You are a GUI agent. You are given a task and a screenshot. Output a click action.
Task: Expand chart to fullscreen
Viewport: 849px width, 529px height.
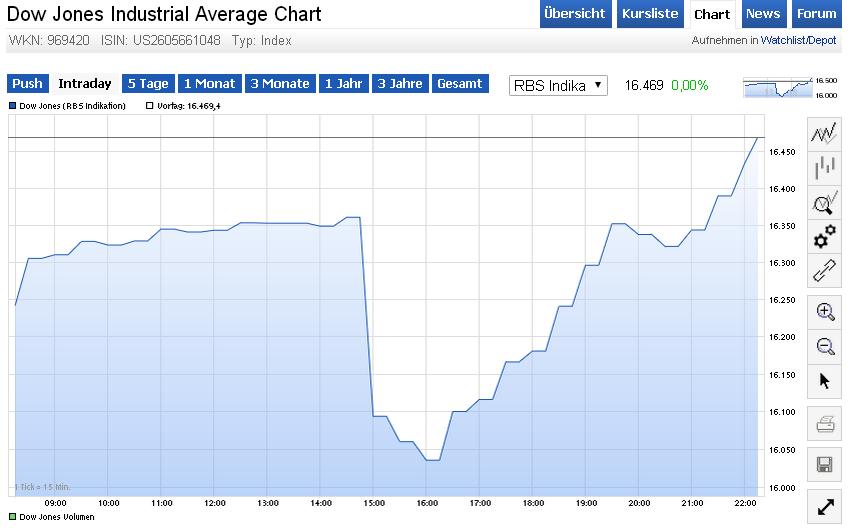825,506
